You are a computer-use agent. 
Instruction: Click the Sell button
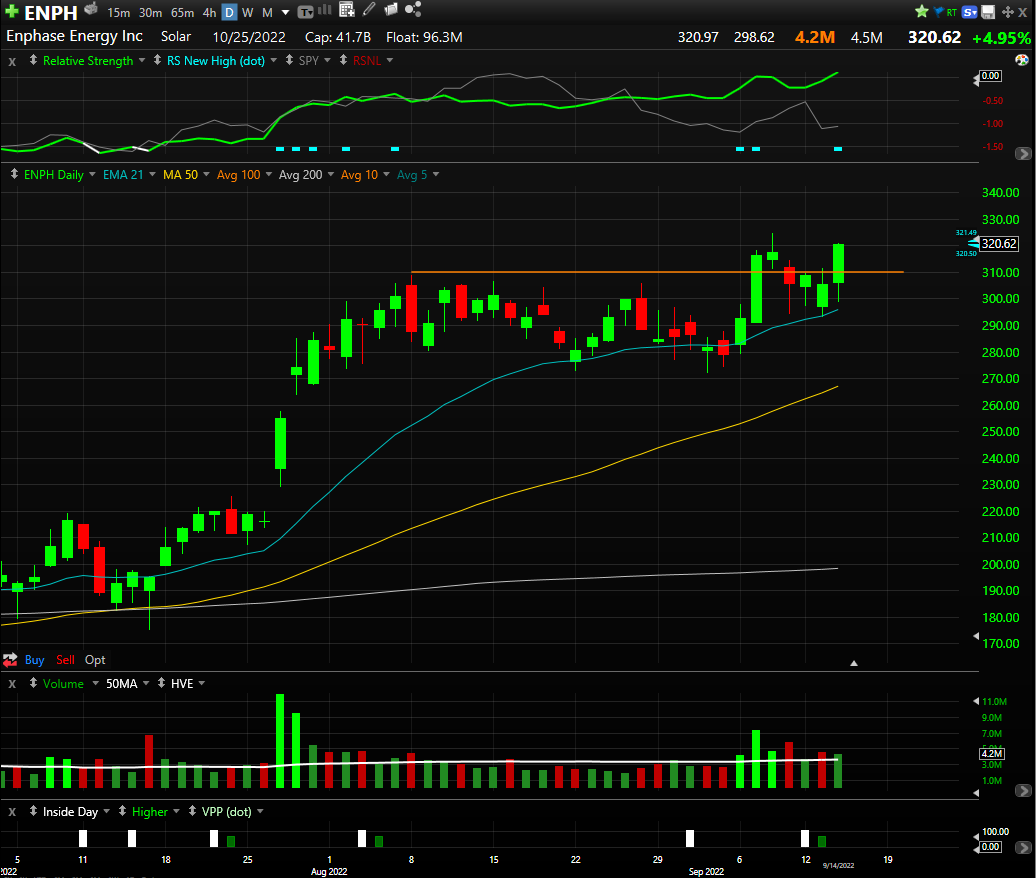65,659
